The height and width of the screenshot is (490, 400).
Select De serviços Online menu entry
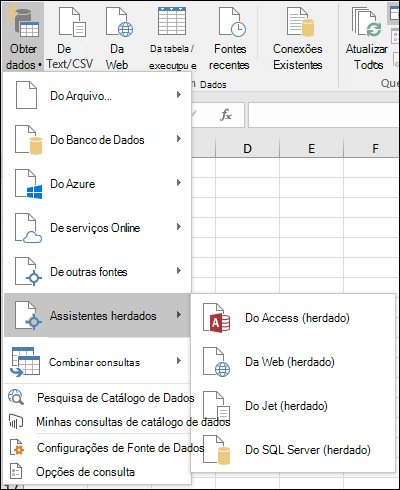(x=97, y=228)
